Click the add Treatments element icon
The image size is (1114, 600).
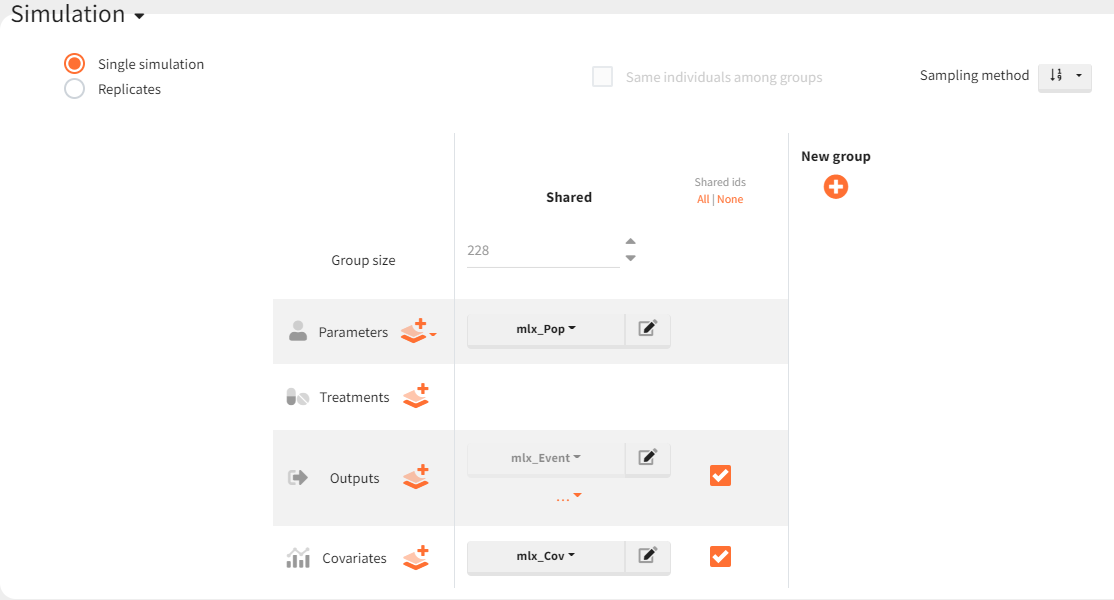point(416,396)
